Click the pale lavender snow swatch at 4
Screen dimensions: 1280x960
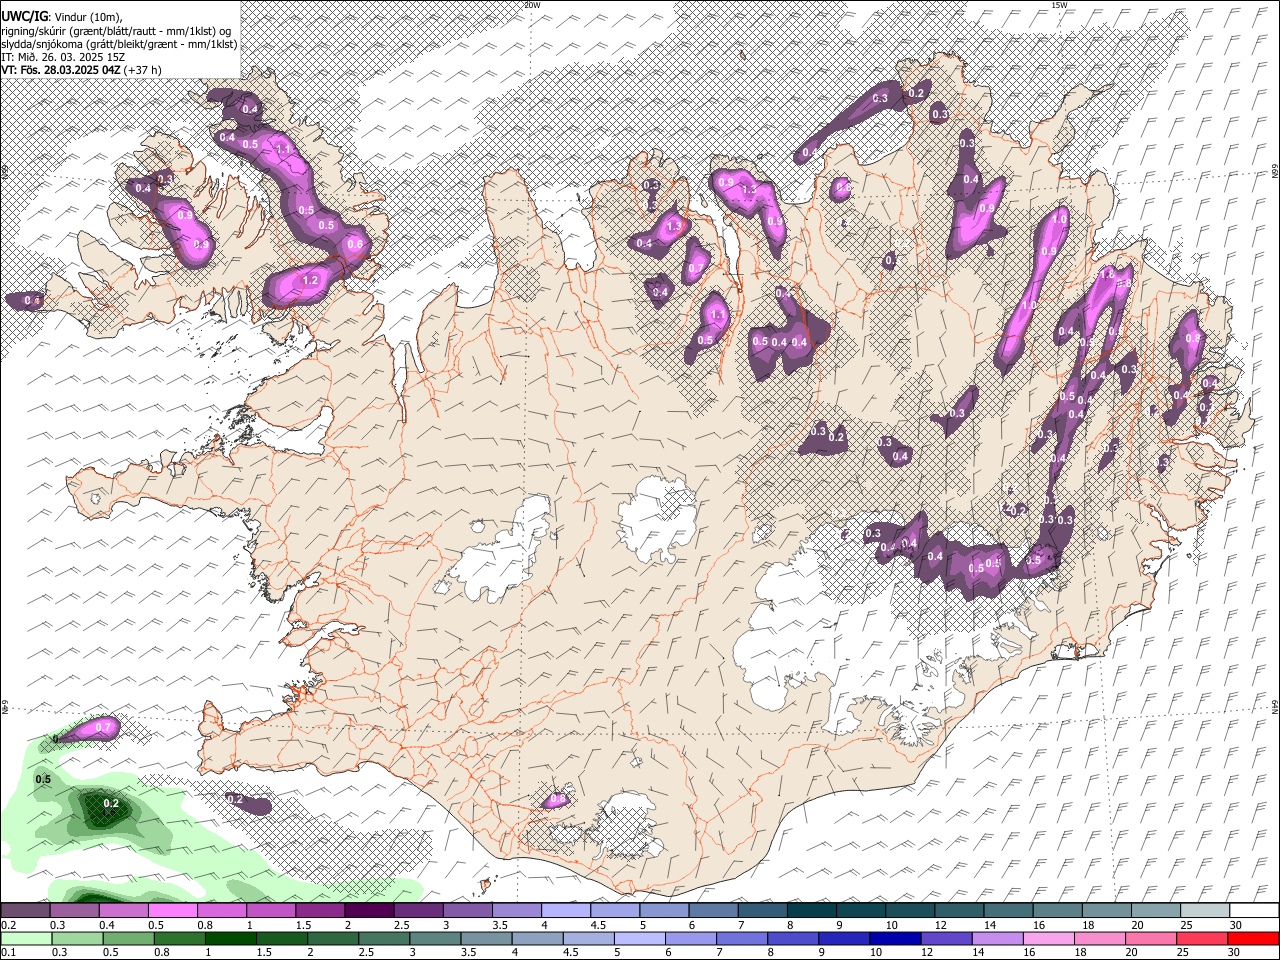click(564, 910)
